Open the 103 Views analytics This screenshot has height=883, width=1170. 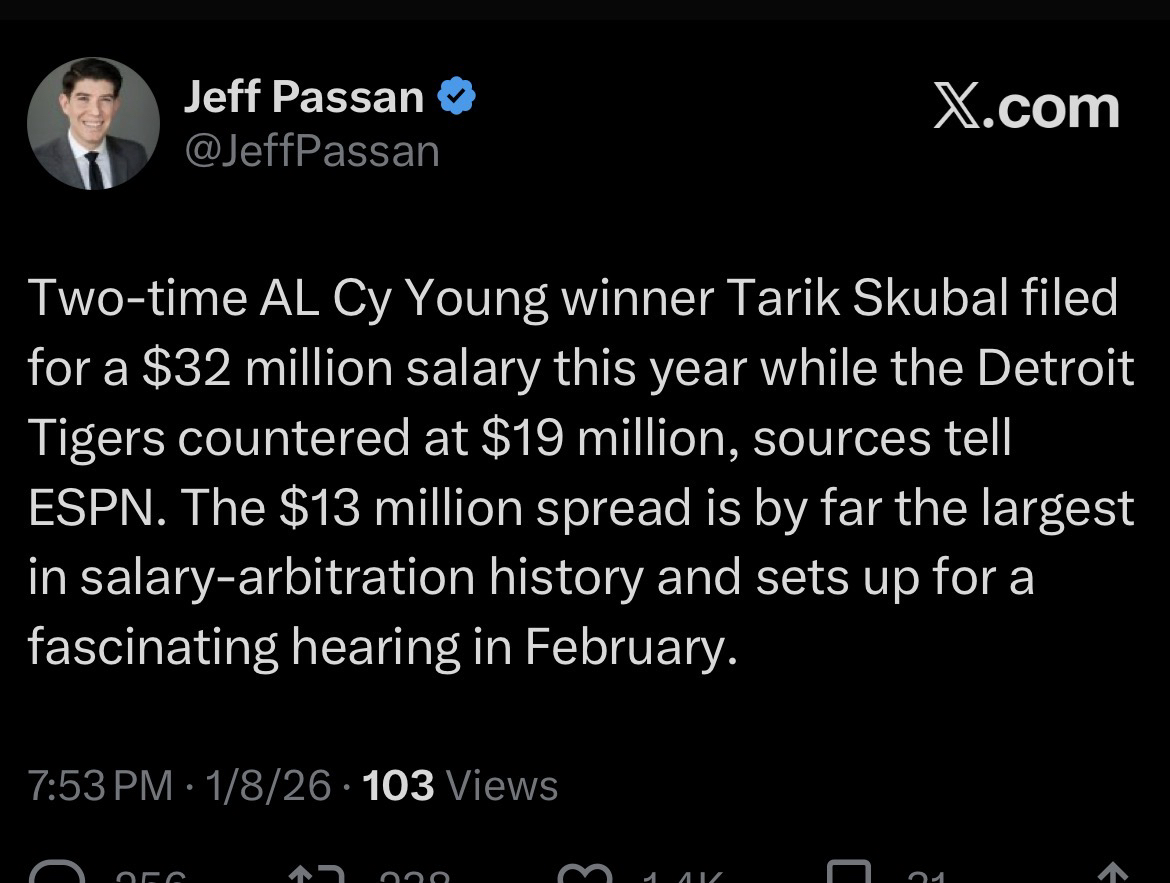459,785
